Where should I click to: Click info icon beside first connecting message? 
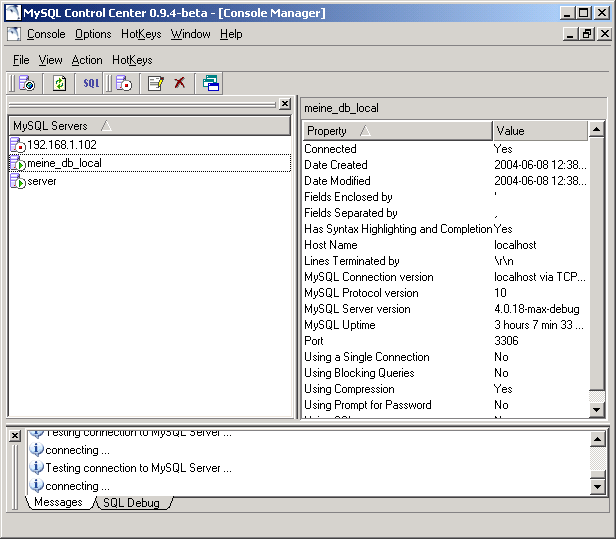pyautogui.click(x=36, y=449)
